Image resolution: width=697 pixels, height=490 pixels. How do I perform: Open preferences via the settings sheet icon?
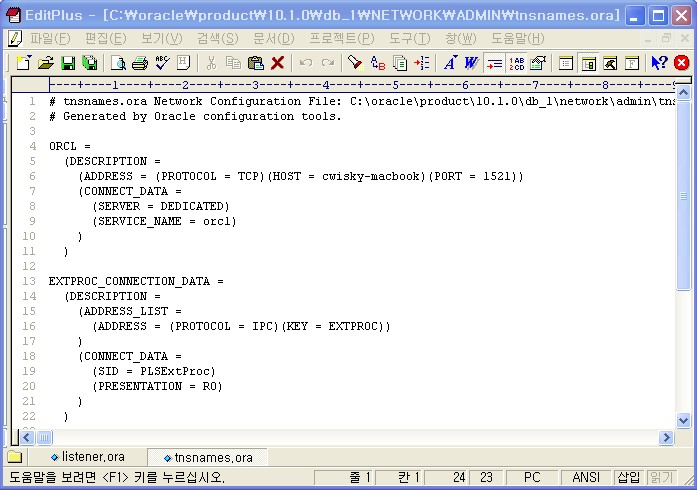point(538,63)
